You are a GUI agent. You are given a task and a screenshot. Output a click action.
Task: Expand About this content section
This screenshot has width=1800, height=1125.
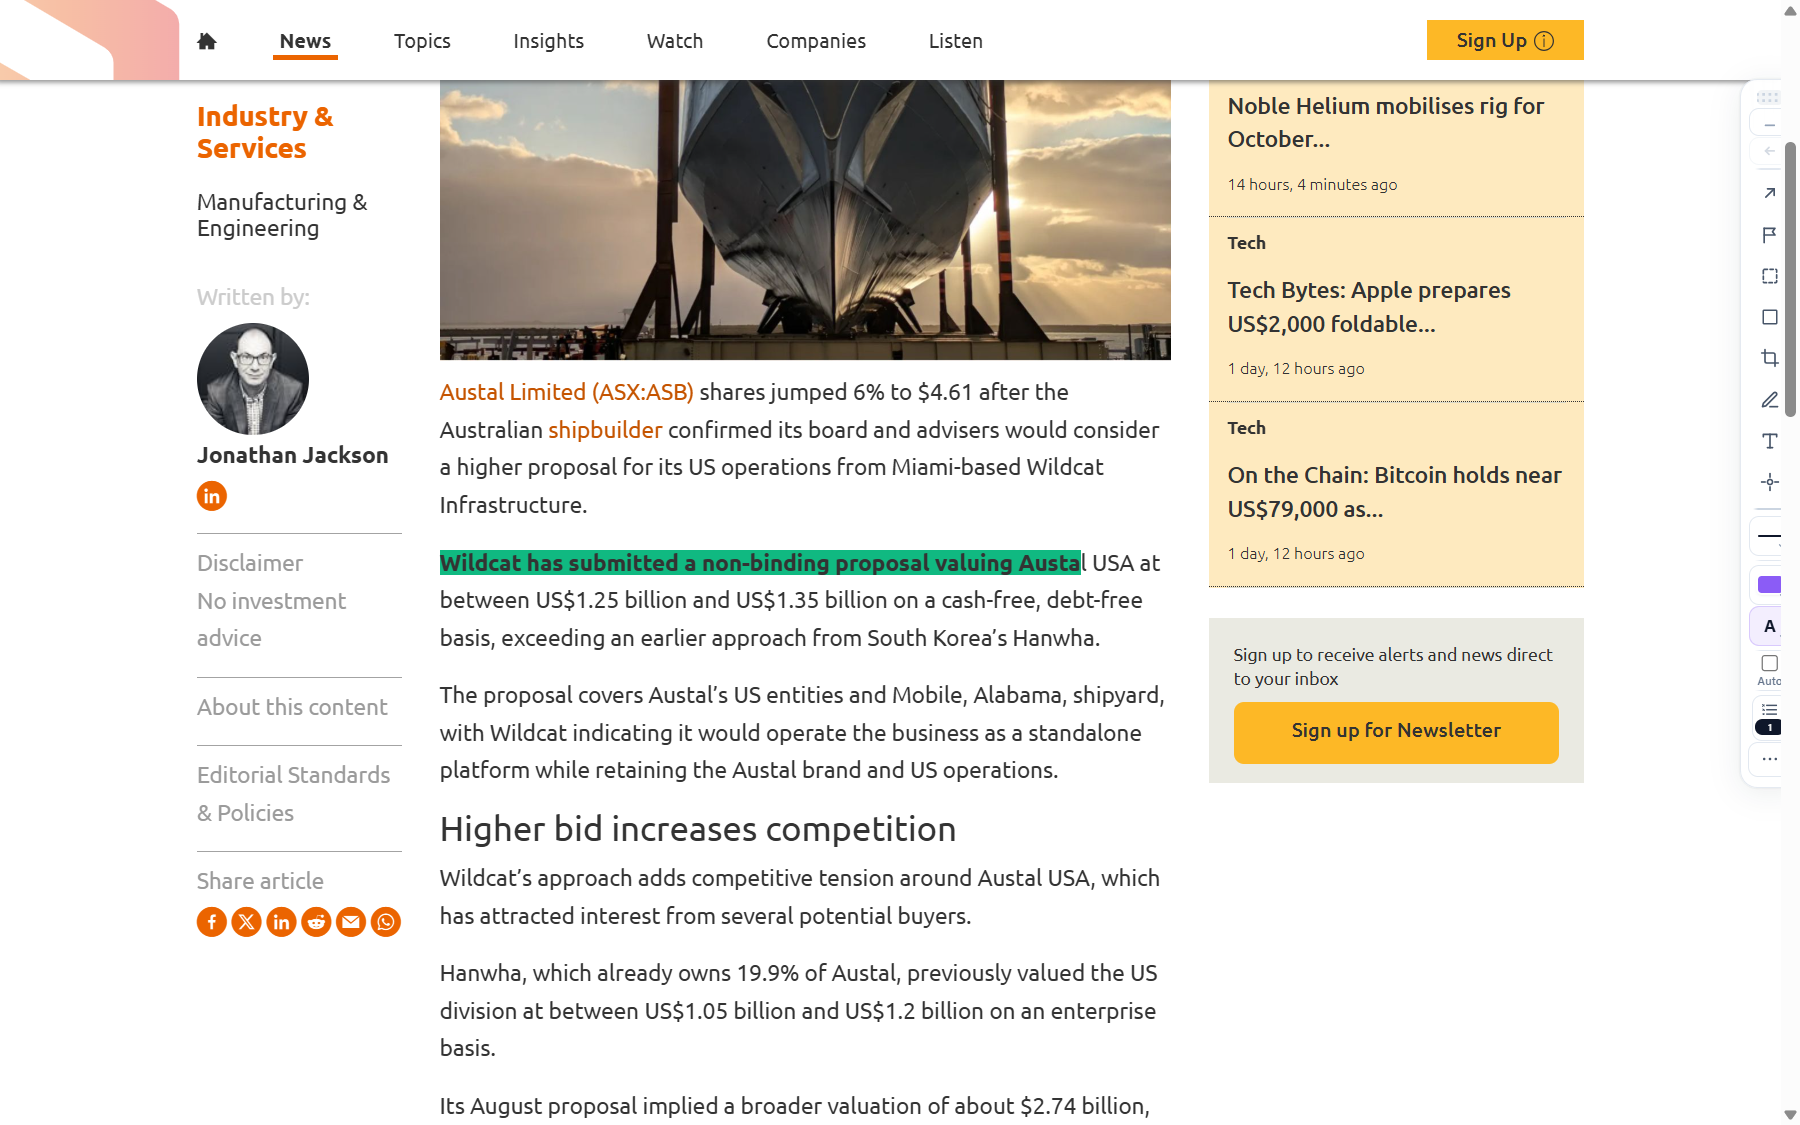pyautogui.click(x=292, y=707)
